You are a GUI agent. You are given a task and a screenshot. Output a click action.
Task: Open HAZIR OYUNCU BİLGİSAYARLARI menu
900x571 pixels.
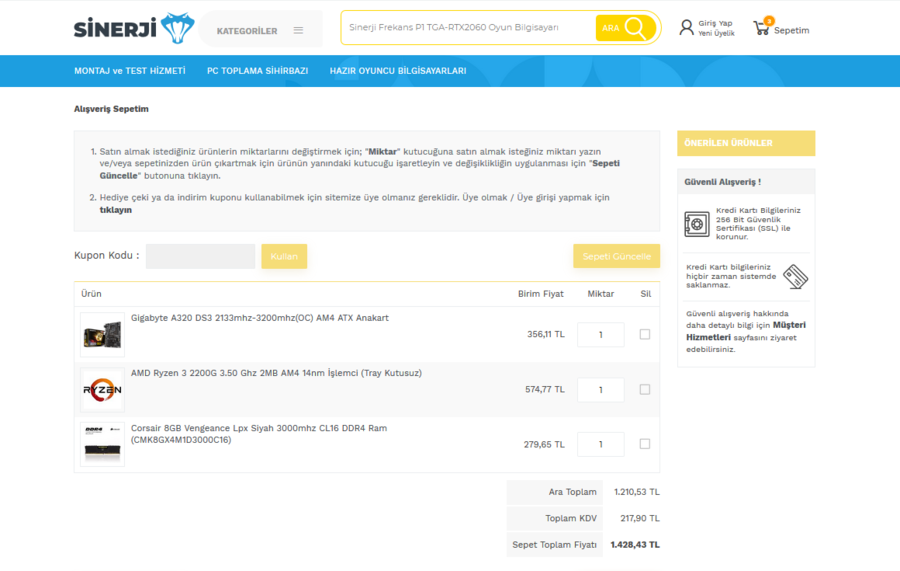(x=398, y=71)
